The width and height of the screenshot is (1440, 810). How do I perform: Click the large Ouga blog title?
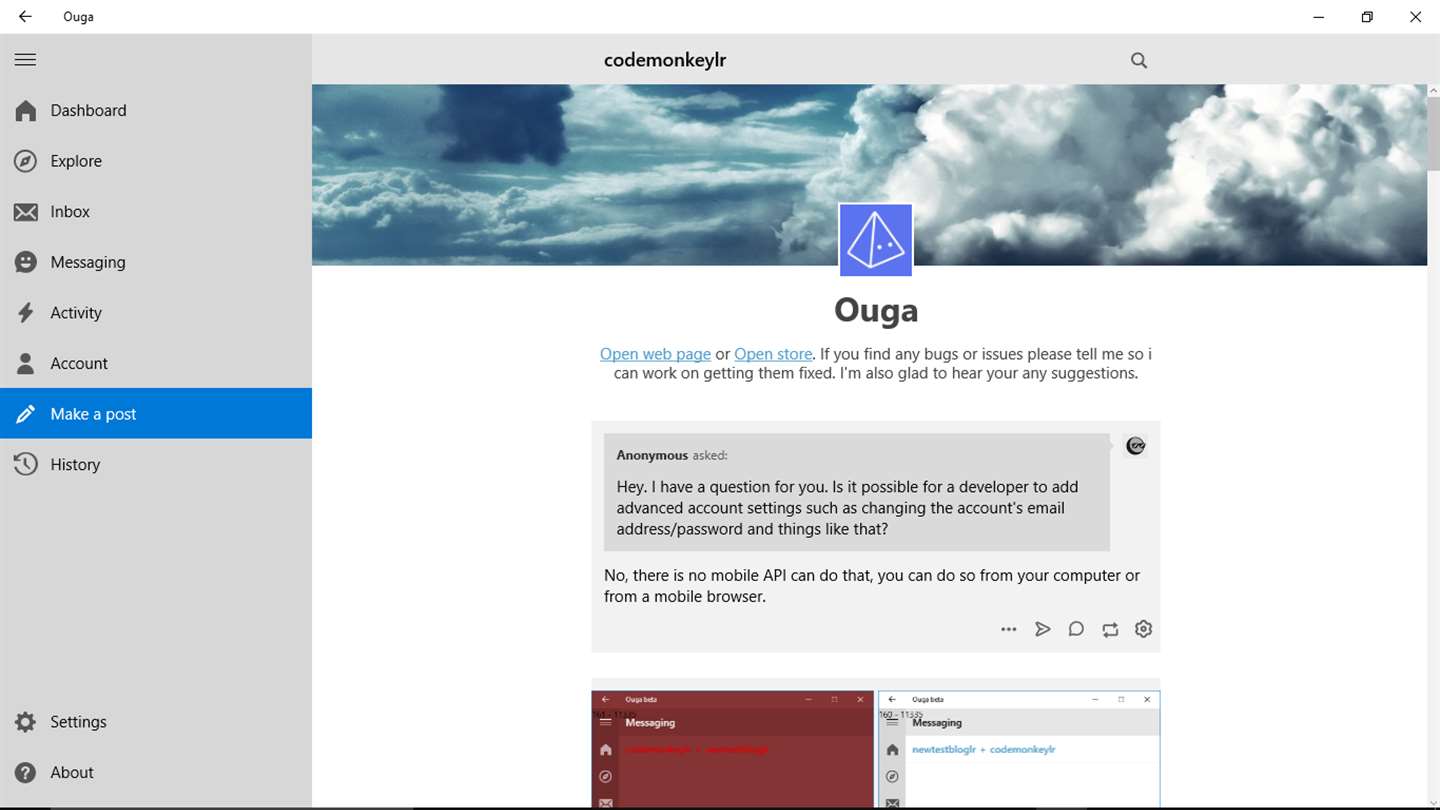coord(876,310)
